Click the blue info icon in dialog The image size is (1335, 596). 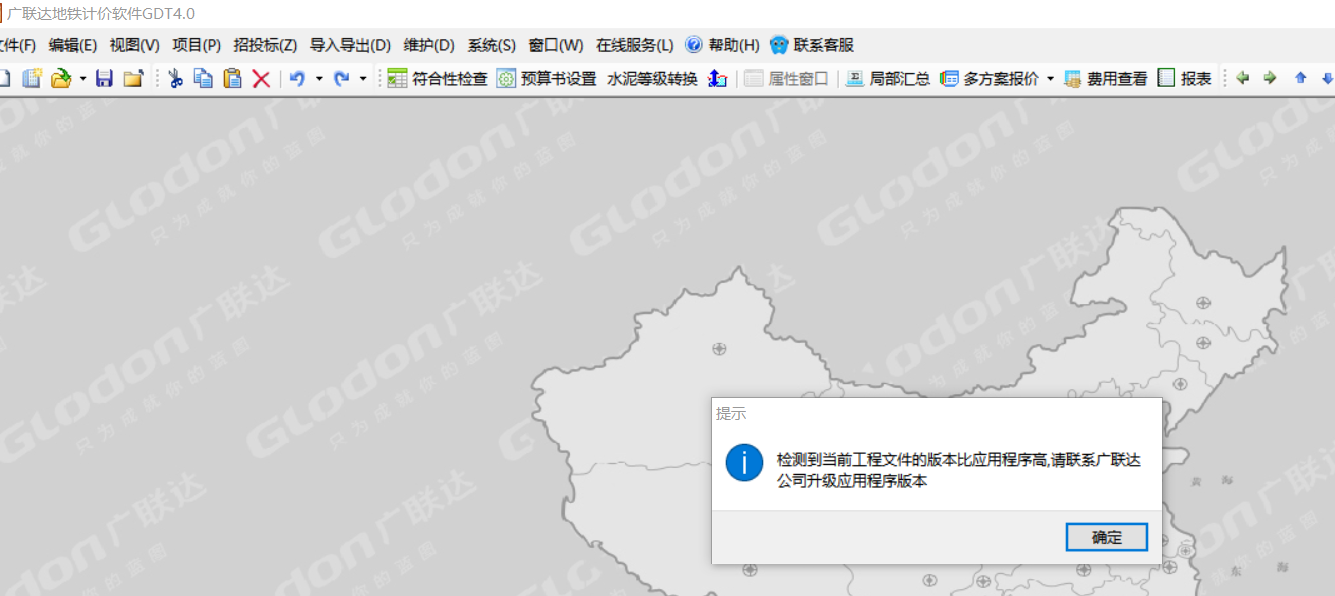[x=745, y=463]
